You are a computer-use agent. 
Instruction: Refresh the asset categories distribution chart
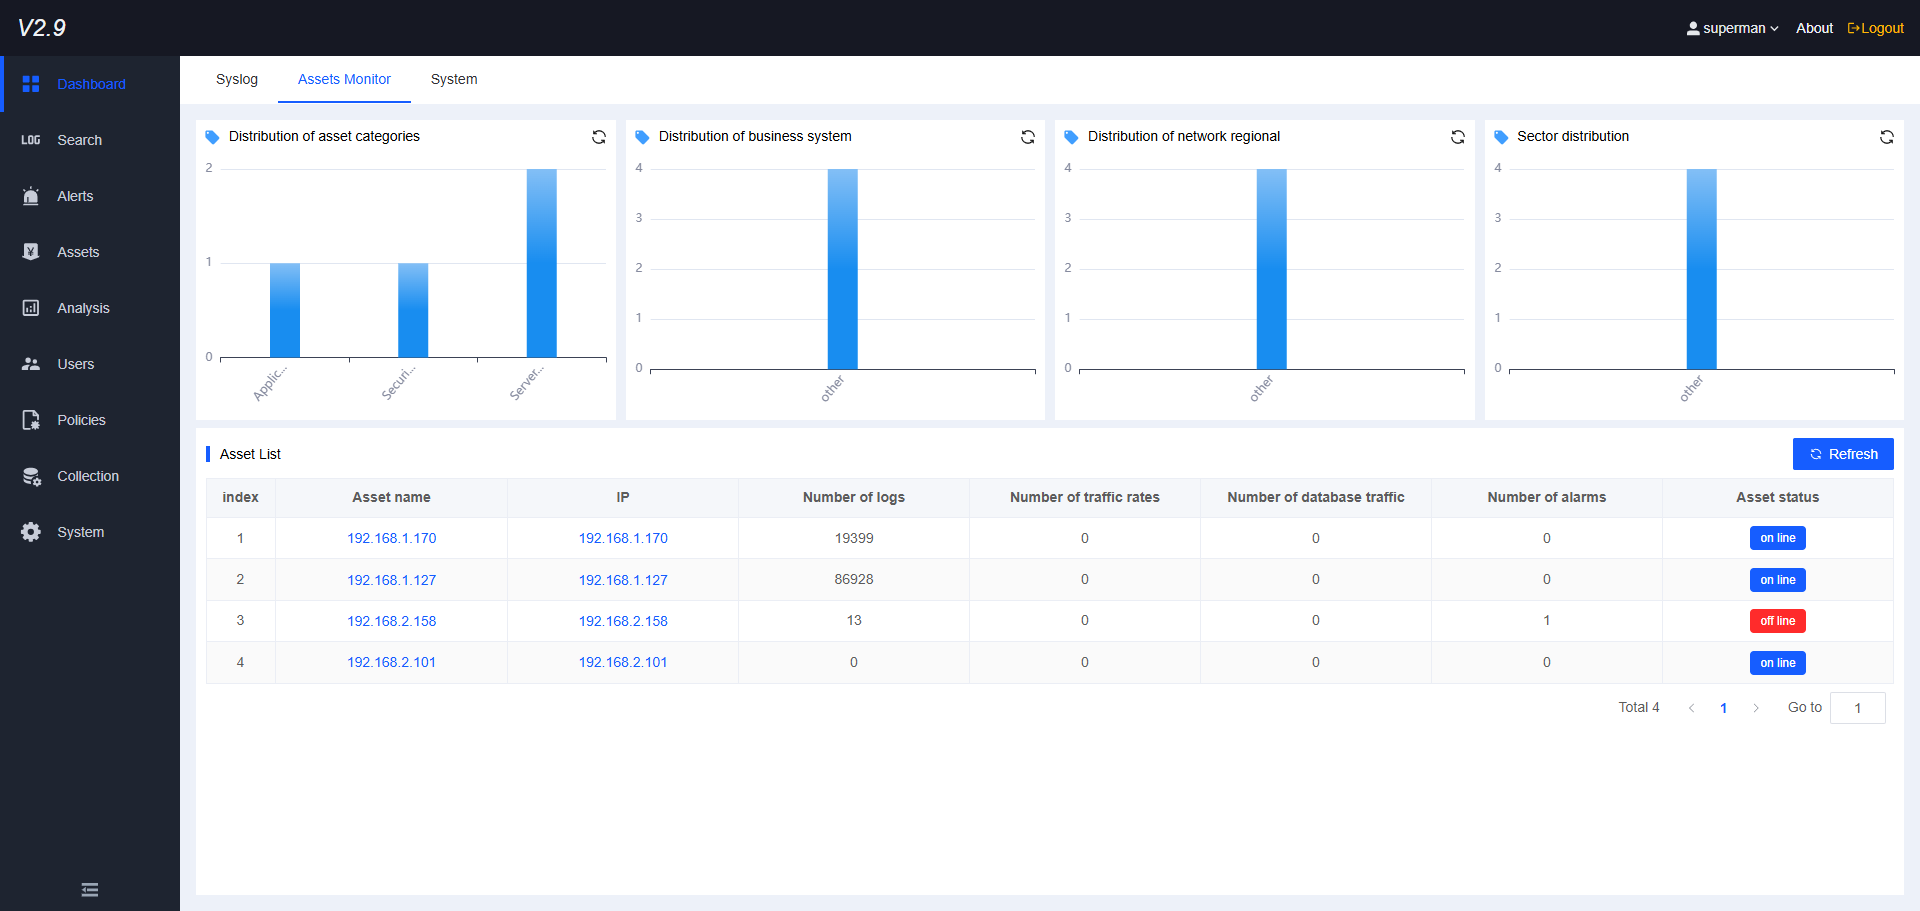(x=599, y=137)
